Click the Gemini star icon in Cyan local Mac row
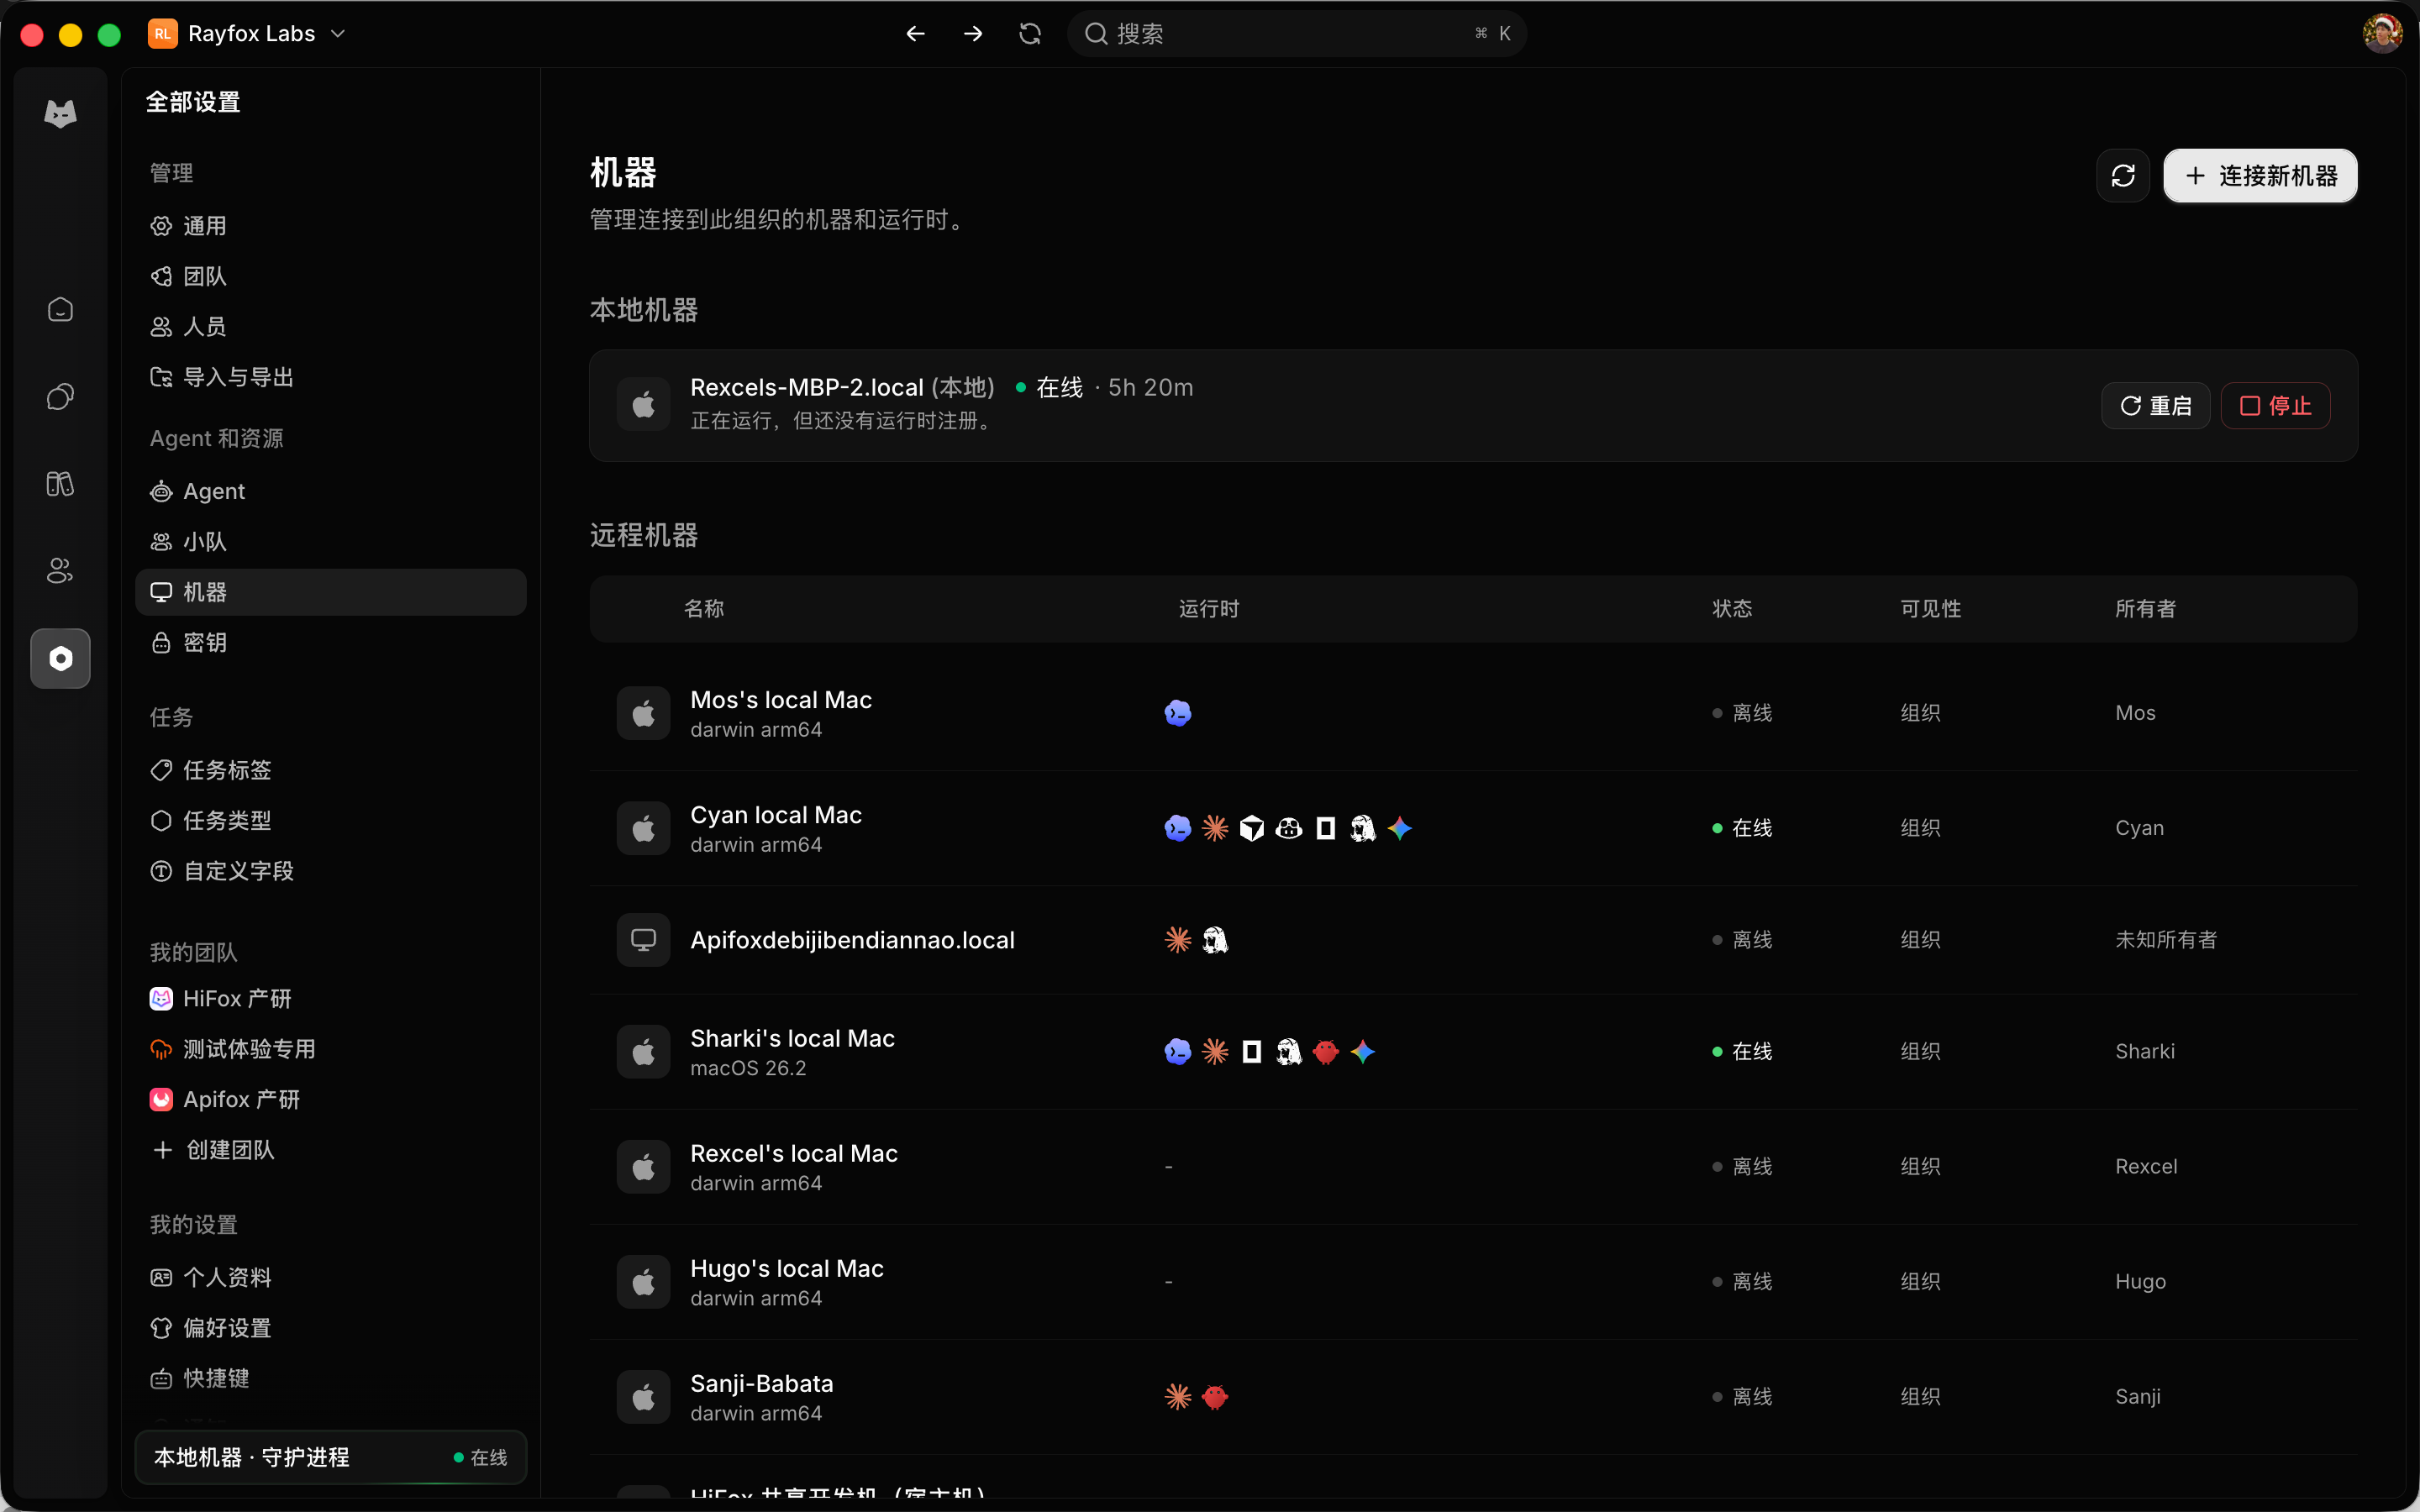Viewport: 2420px width, 1512px height. (x=1400, y=828)
